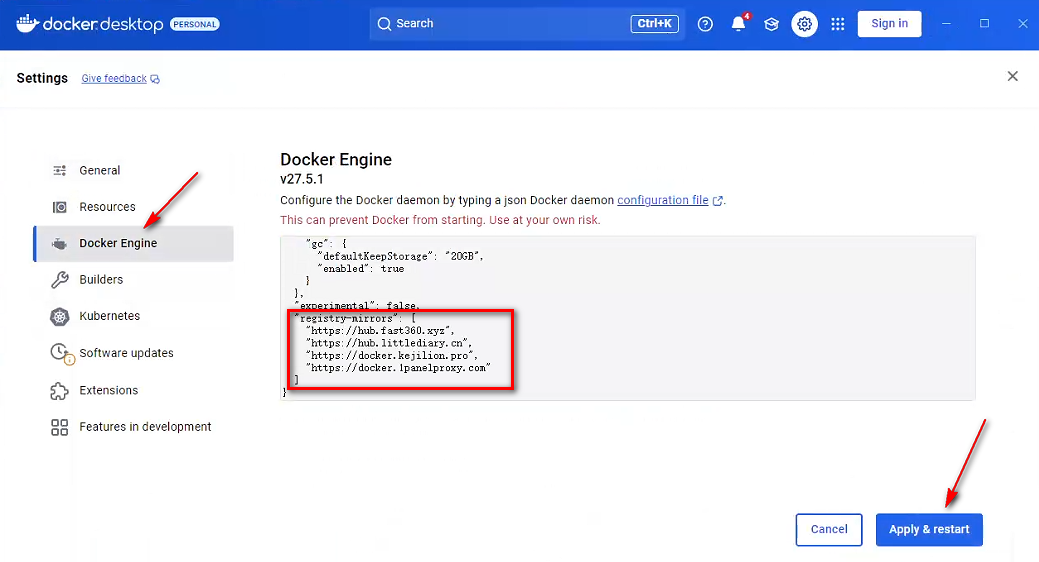
Task: Click the Sign in button
Action: (889, 24)
